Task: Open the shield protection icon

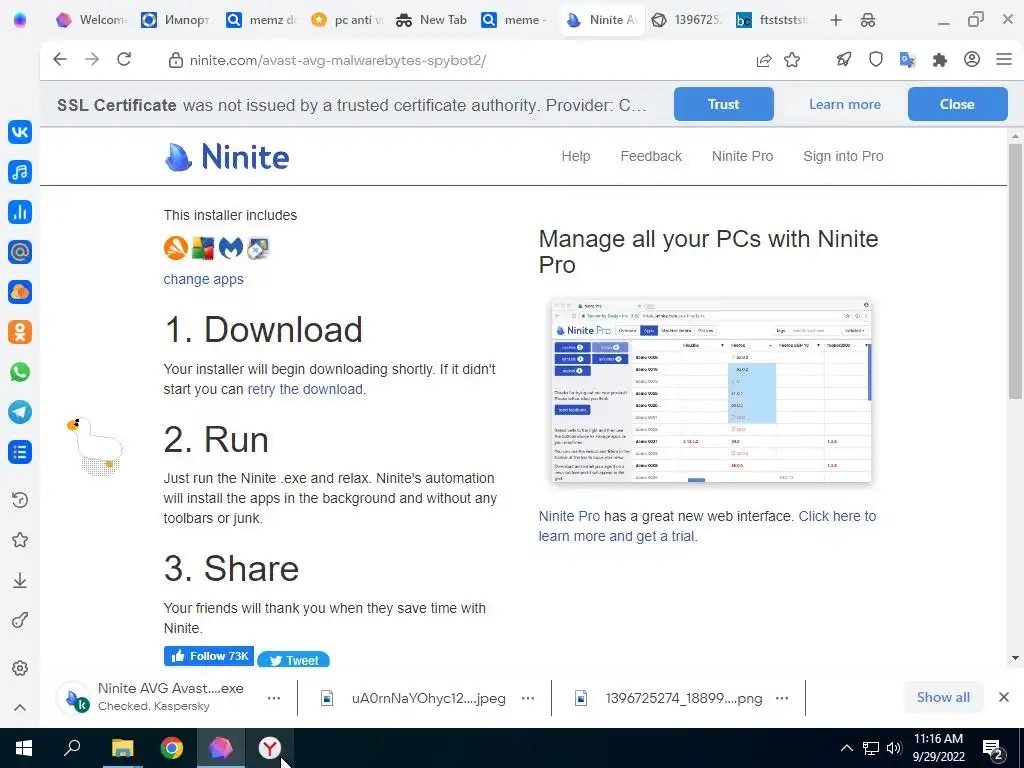Action: 876,60
